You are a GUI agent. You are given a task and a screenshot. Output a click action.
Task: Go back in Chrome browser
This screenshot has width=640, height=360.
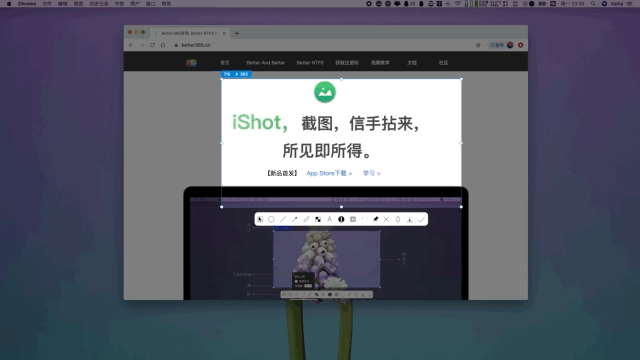pos(131,45)
